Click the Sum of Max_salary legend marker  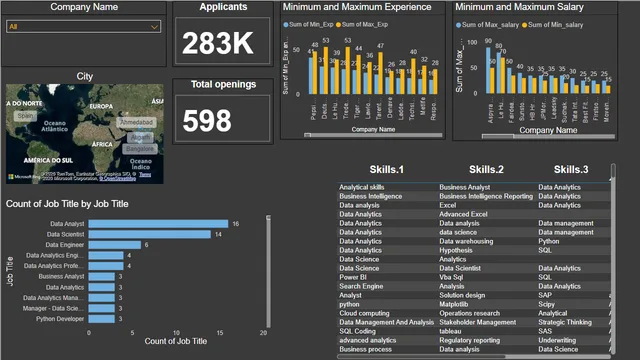tap(458, 25)
